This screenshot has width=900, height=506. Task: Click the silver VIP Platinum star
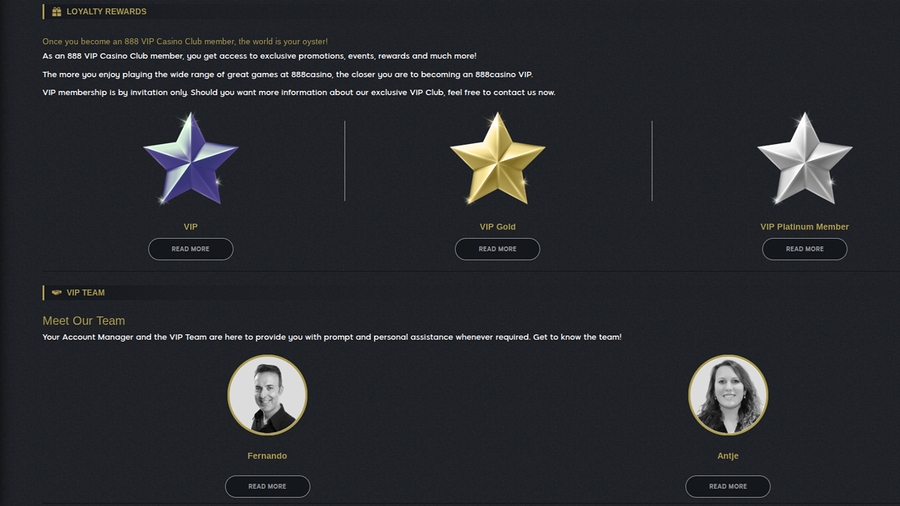click(x=804, y=158)
